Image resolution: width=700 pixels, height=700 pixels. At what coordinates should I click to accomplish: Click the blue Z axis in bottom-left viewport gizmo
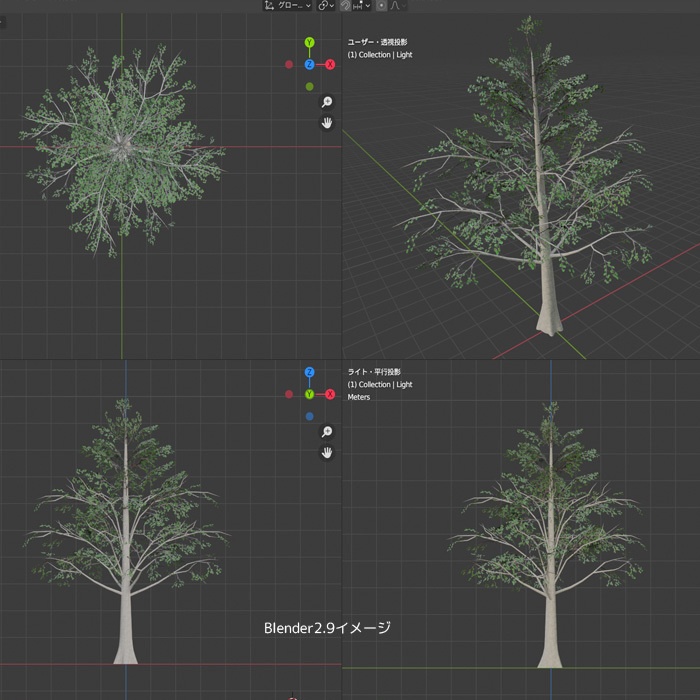coord(309,372)
